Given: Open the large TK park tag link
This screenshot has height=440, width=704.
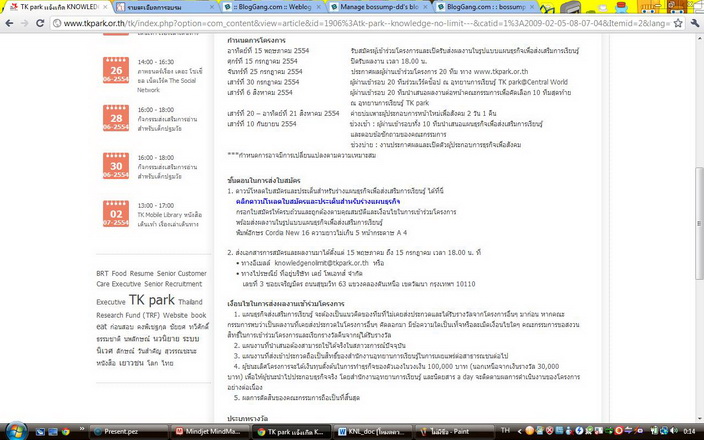Looking at the screenshot, I should tap(151, 300).
